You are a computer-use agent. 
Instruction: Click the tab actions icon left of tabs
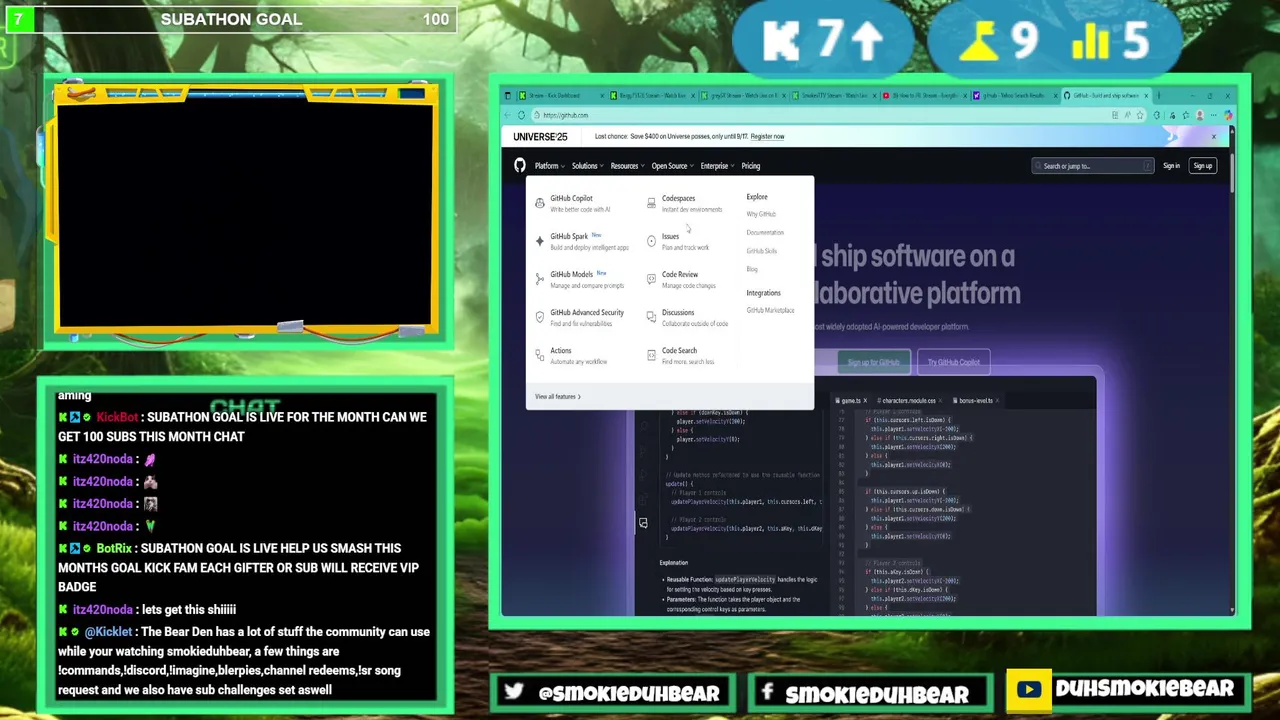tap(507, 96)
